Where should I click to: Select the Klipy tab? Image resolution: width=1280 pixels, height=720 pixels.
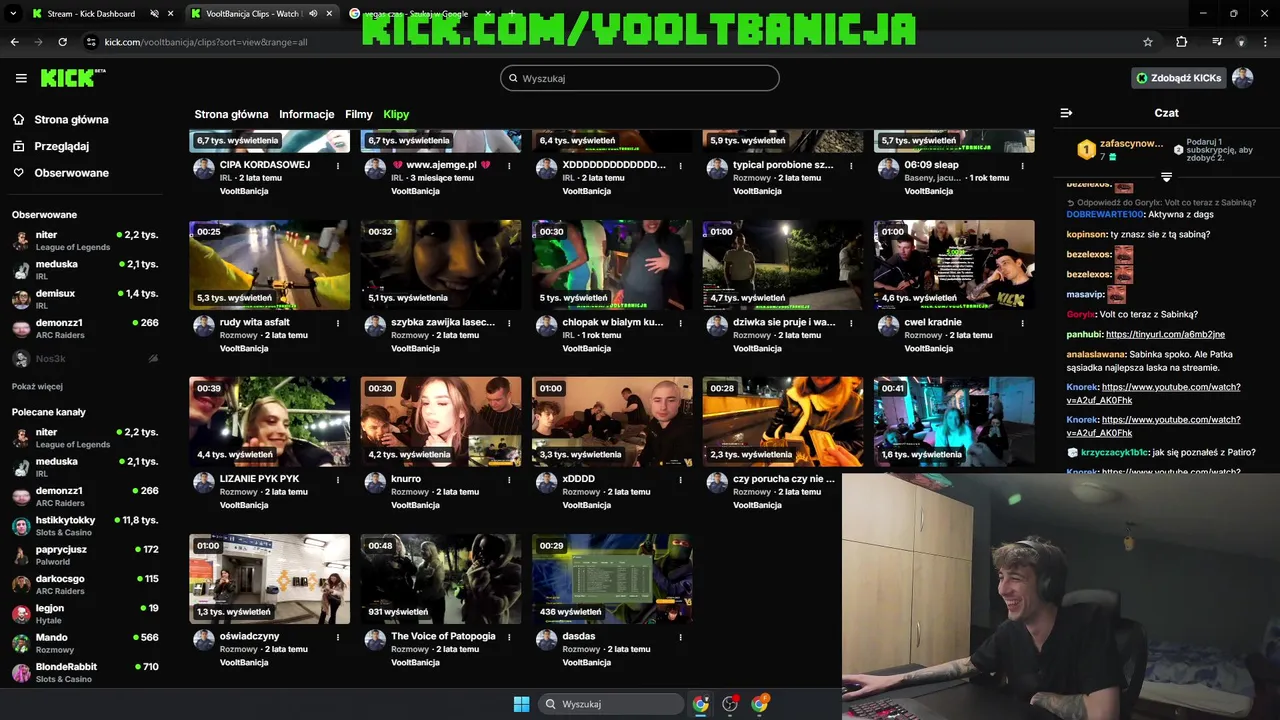396,114
